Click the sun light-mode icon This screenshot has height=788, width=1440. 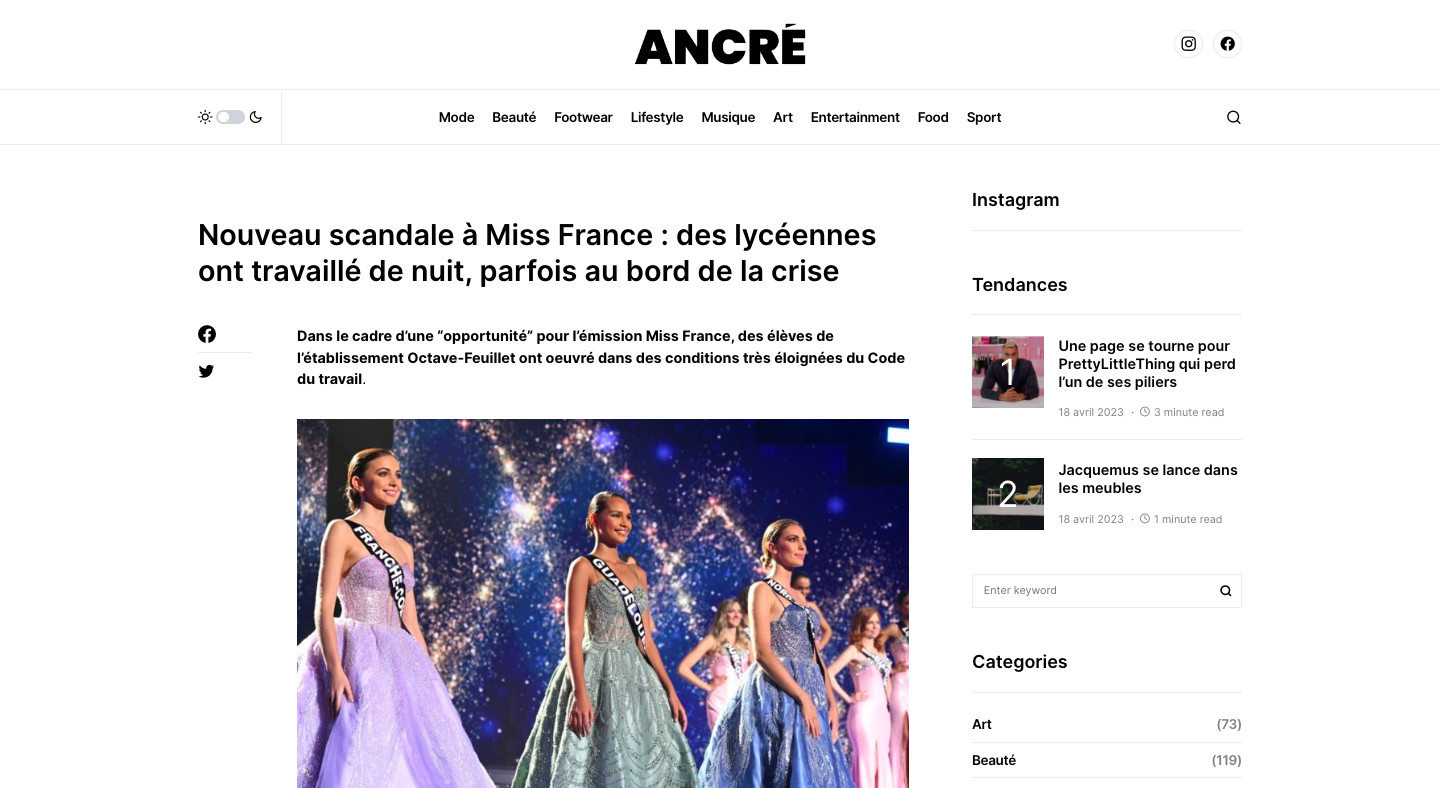[205, 117]
